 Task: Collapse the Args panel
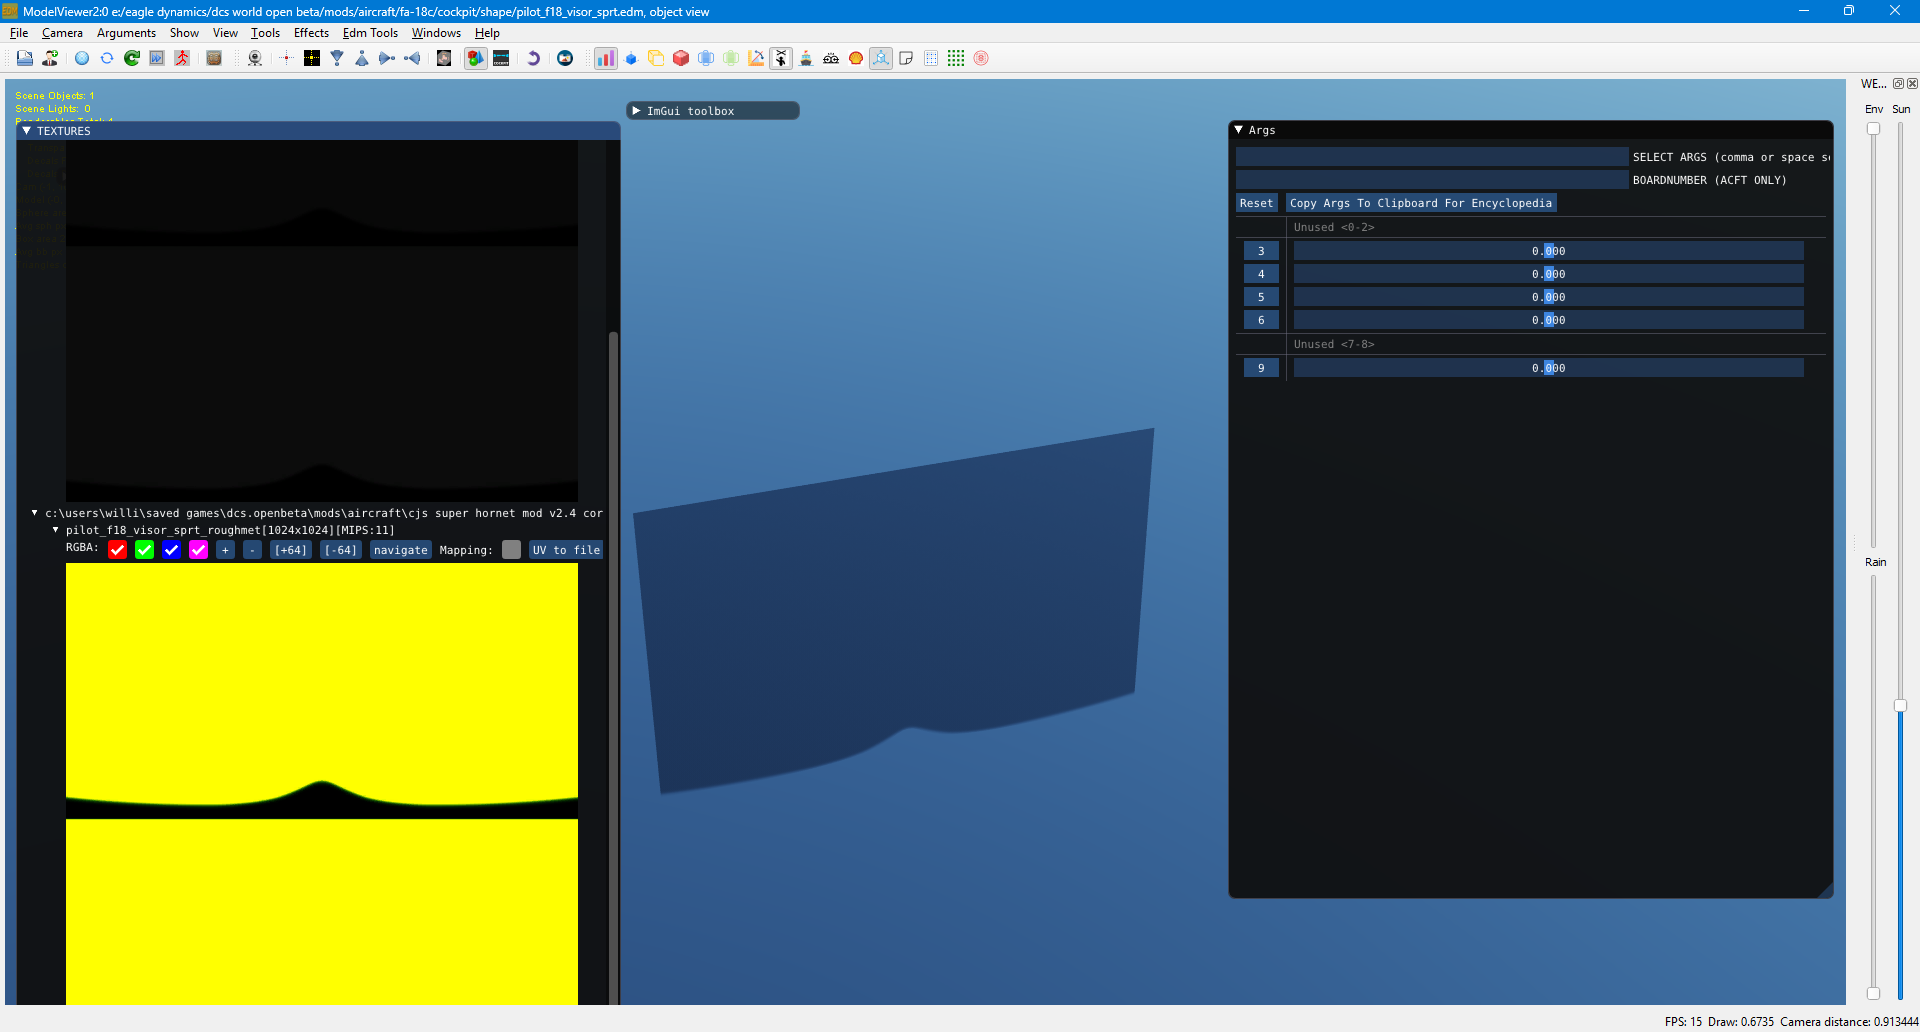coord(1239,130)
